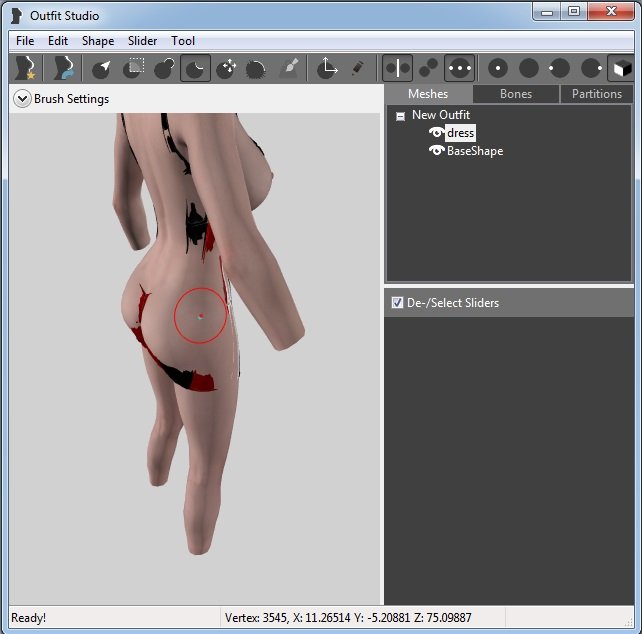This screenshot has width=642, height=634.
Task: Click the Load Project body icon
Action: (63, 68)
